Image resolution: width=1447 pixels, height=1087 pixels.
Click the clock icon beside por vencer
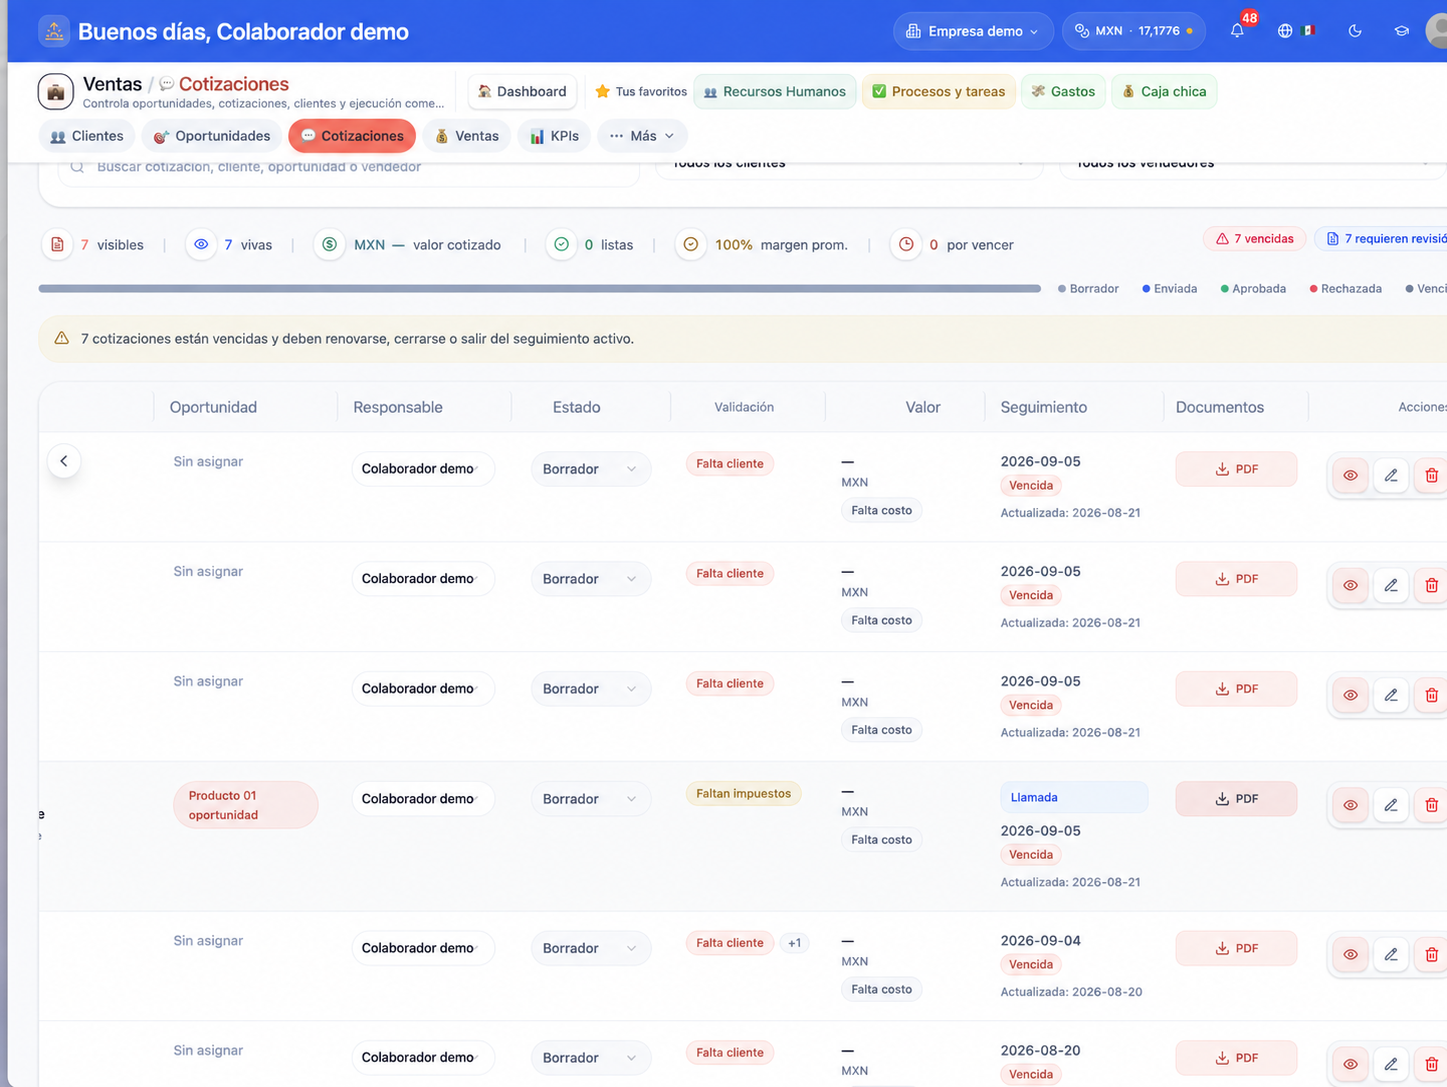point(906,244)
